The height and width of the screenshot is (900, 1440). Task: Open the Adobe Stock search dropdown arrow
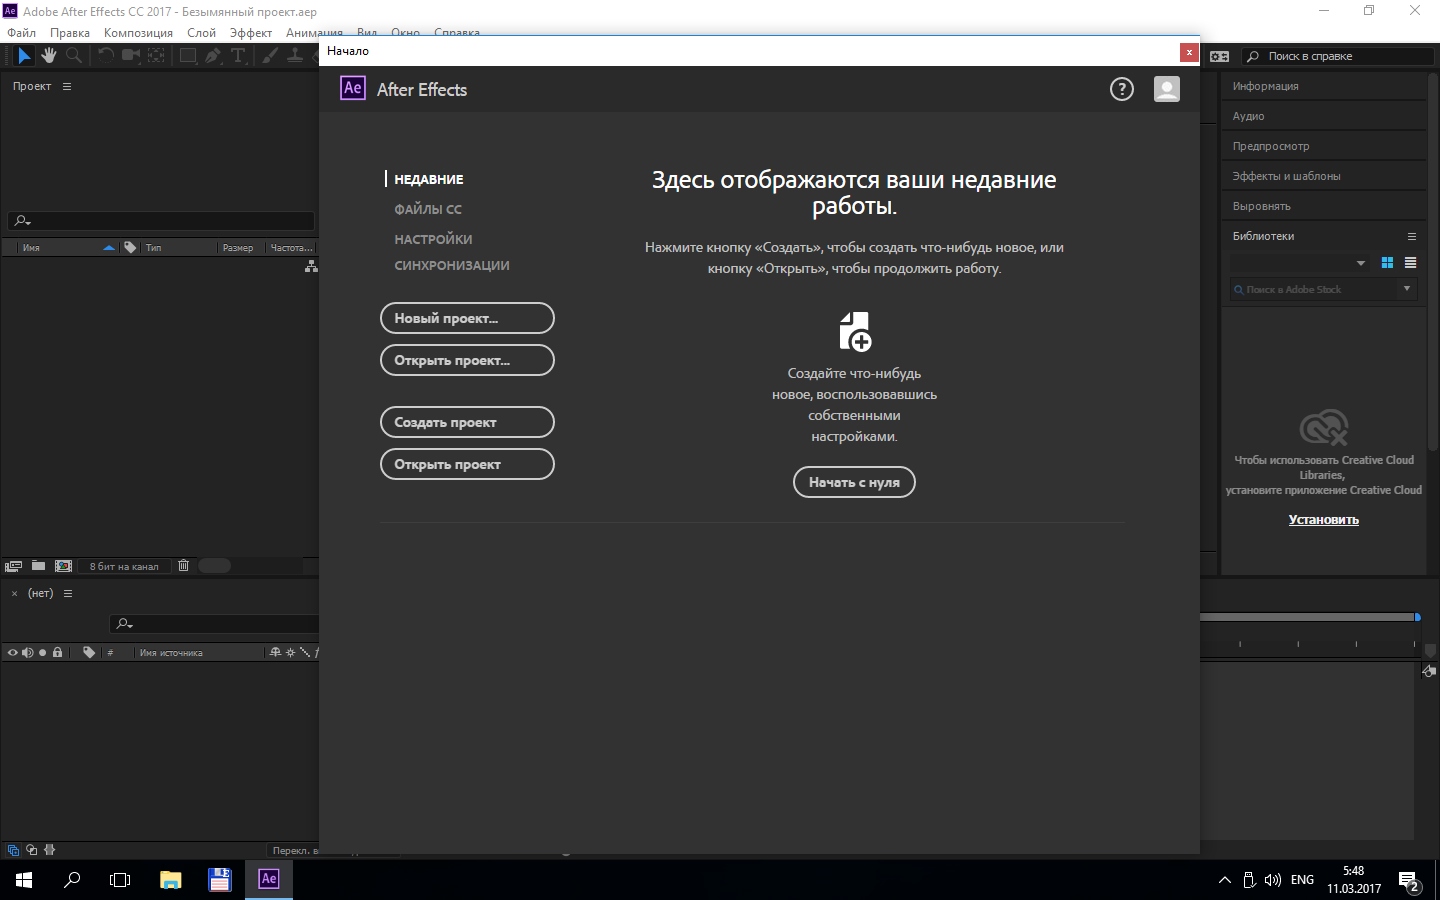tap(1407, 289)
